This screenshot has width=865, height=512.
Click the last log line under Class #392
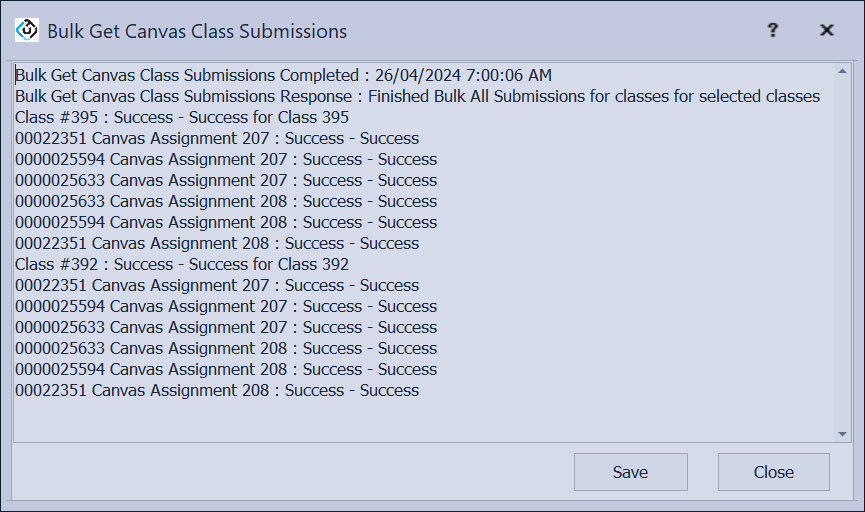pyautogui.click(x=217, y=390)
